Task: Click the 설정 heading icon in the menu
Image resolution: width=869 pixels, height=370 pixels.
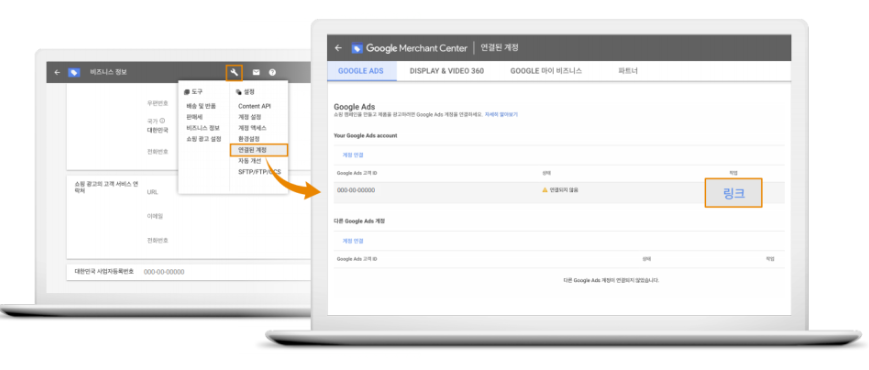Action: click(239, 92)
